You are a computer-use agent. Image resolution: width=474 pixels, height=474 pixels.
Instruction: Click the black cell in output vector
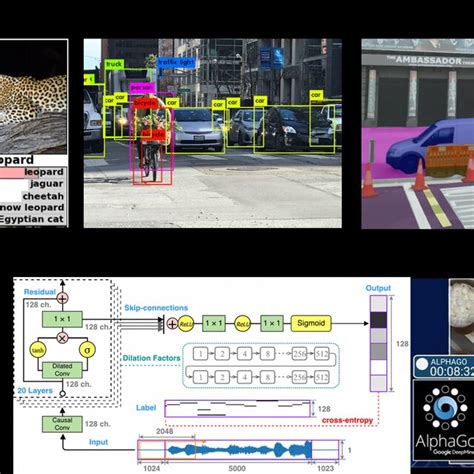point(378,320)
